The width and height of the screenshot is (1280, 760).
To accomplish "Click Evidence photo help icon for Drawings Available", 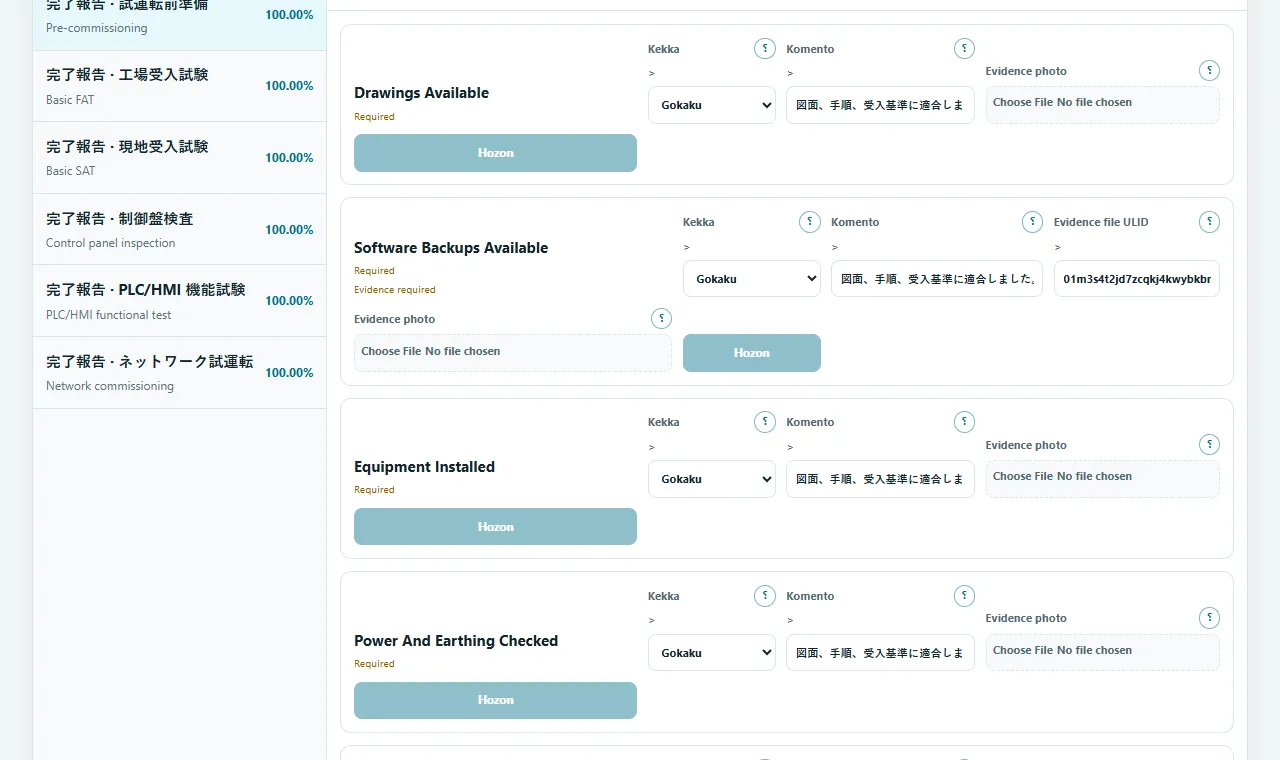I will point(1209,70).
